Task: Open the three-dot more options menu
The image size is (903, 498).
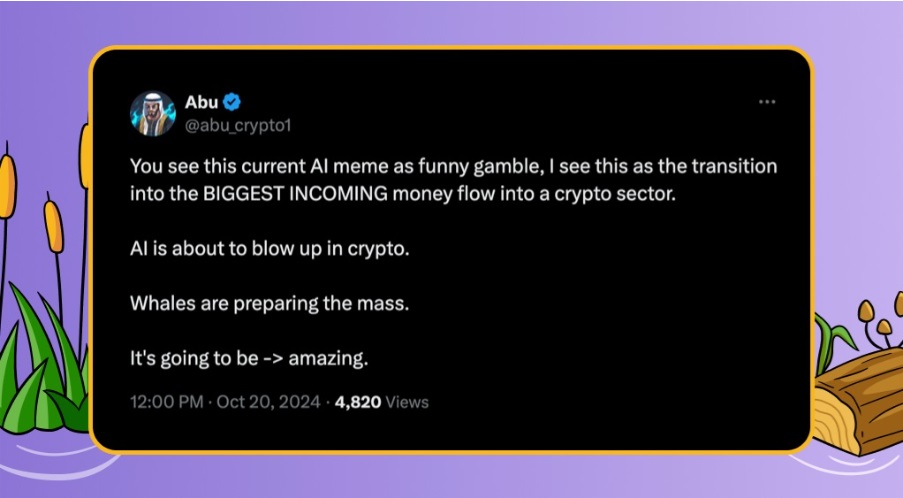Action: 767,102
